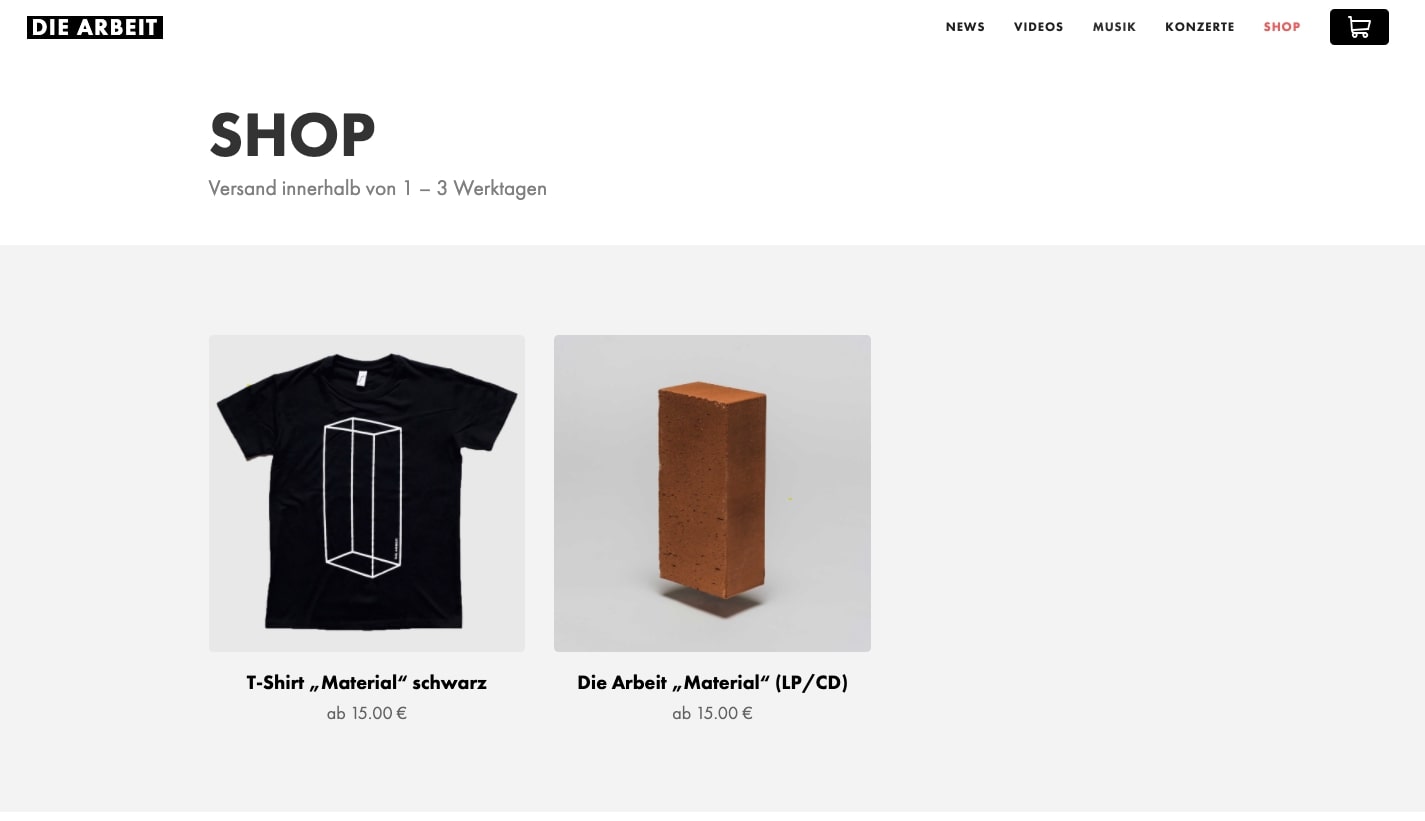Click the white cuboid print on the T-shirt

362,497
